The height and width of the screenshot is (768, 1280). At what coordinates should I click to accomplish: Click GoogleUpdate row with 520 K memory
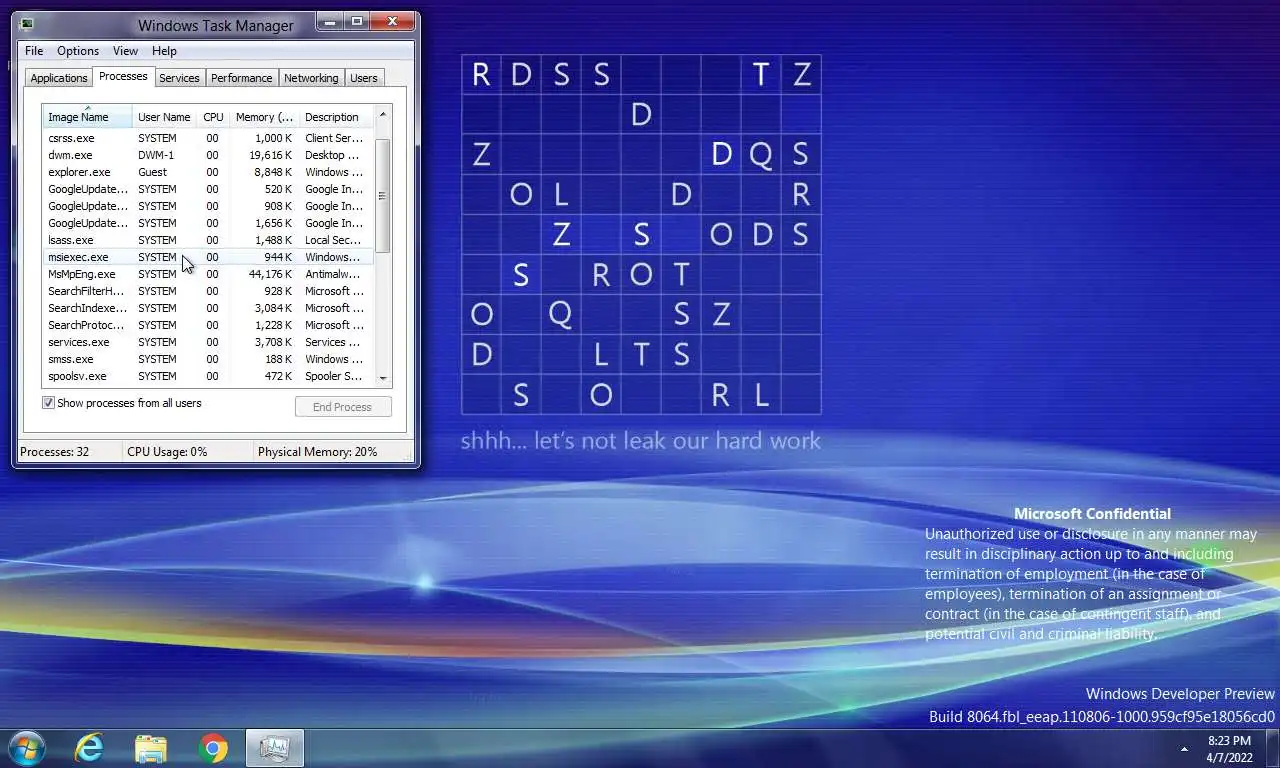click(208, 189)
